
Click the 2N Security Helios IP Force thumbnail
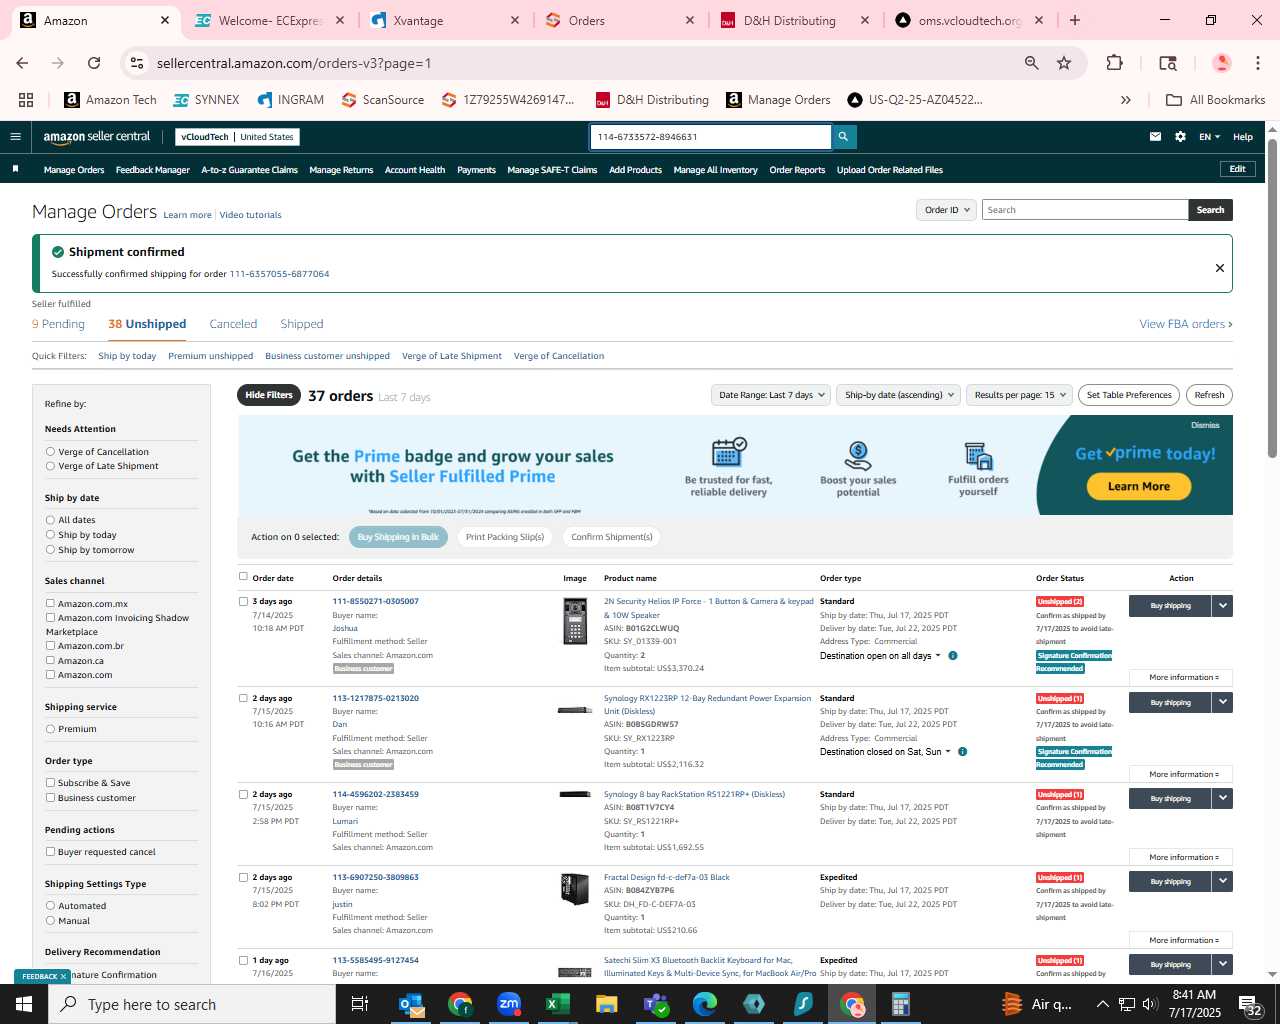click(575, 621)
